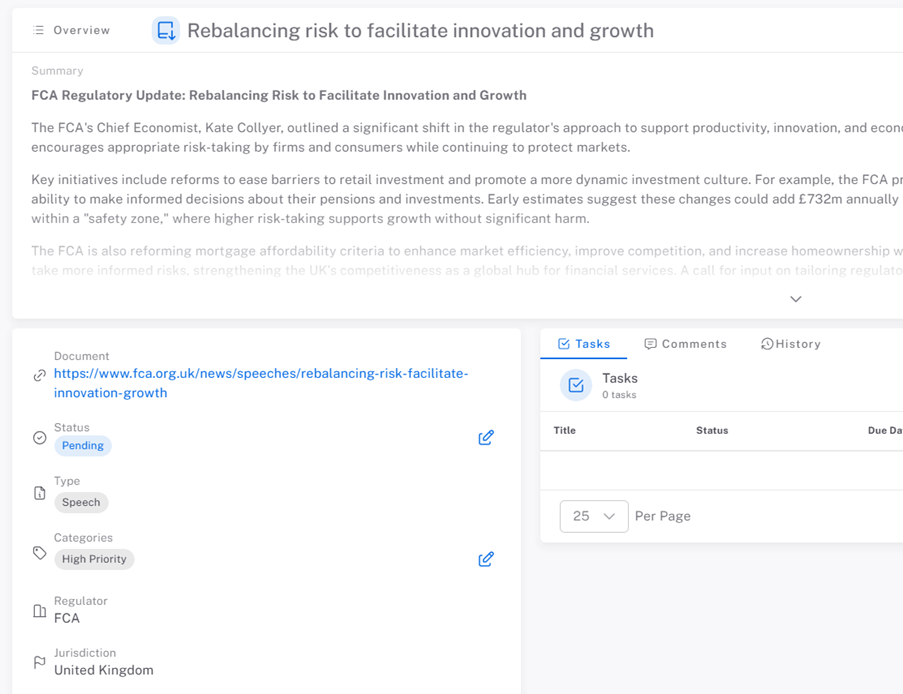Sort tasks by Title column header
The height and width of the screenshot is (694, 903).
(565, 430)
